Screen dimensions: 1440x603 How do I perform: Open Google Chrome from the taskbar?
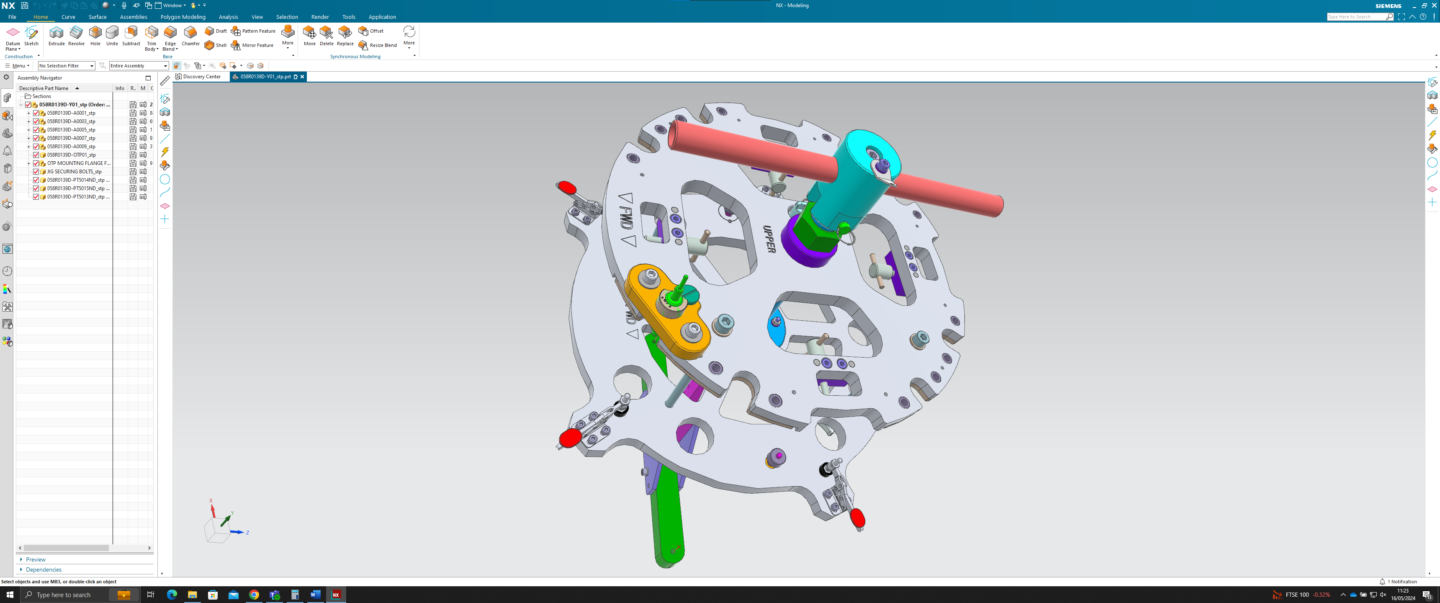tap(254, 595)
